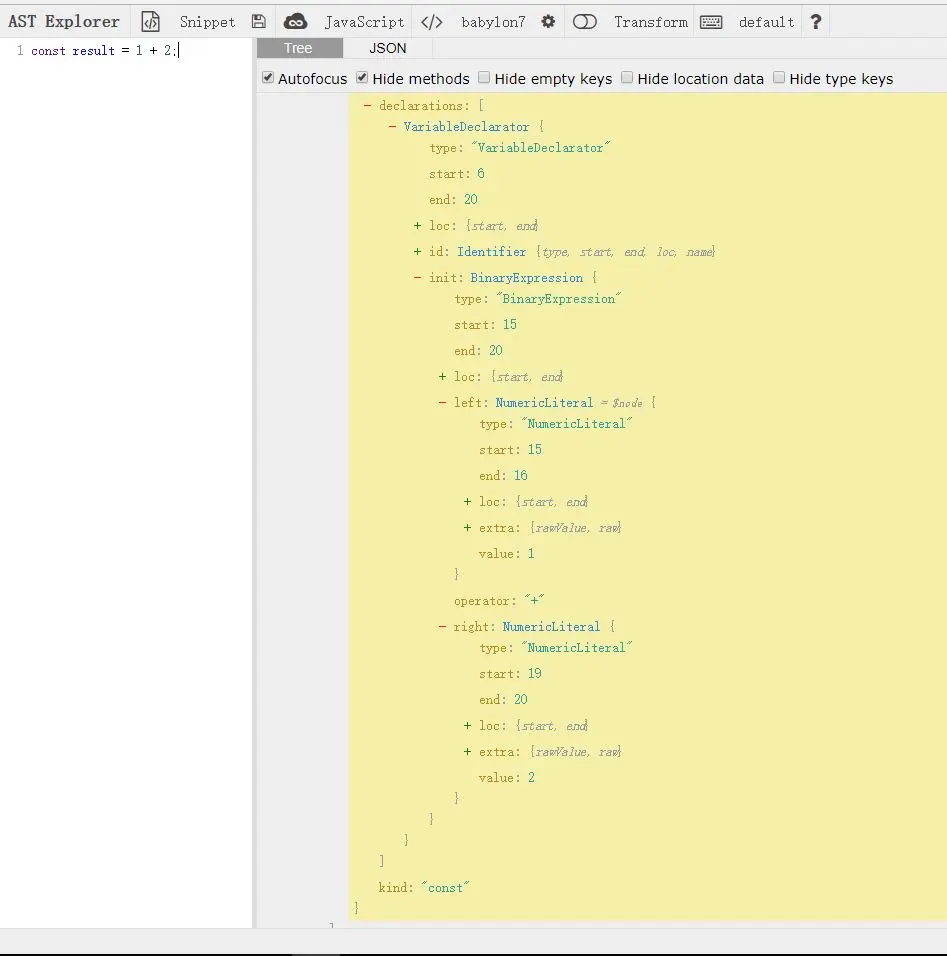Click the cloud fork icon
947x956 pixels.
coord(296,22)
